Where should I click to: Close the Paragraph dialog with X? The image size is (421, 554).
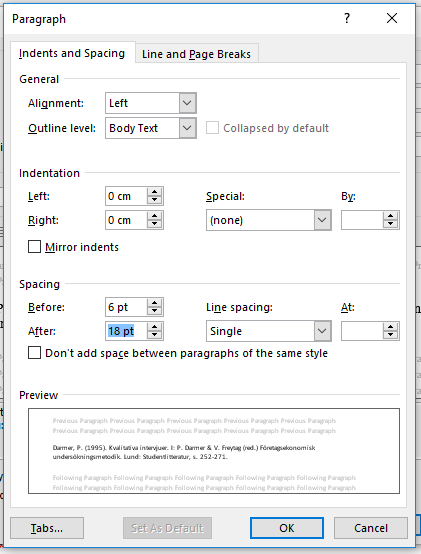coord(392,18)
